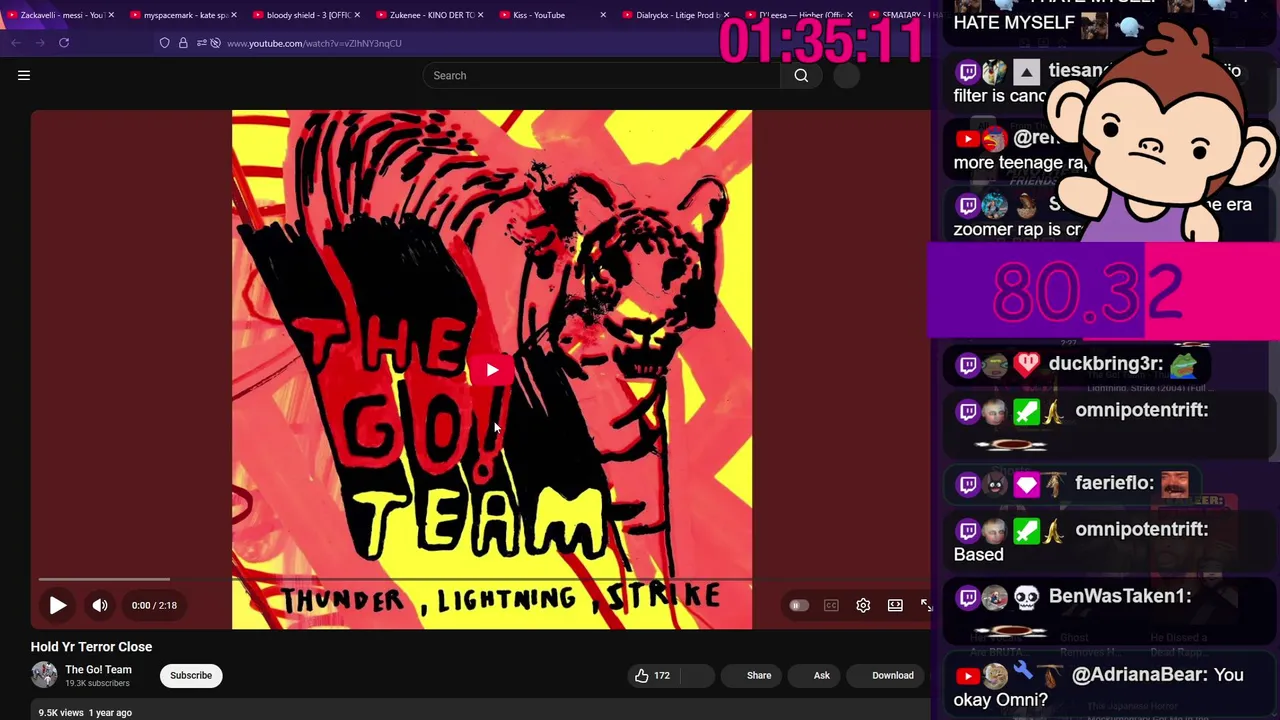
Task: Click the YouTube icon beside @AdrianaBear
Action: tap(967, 676)
